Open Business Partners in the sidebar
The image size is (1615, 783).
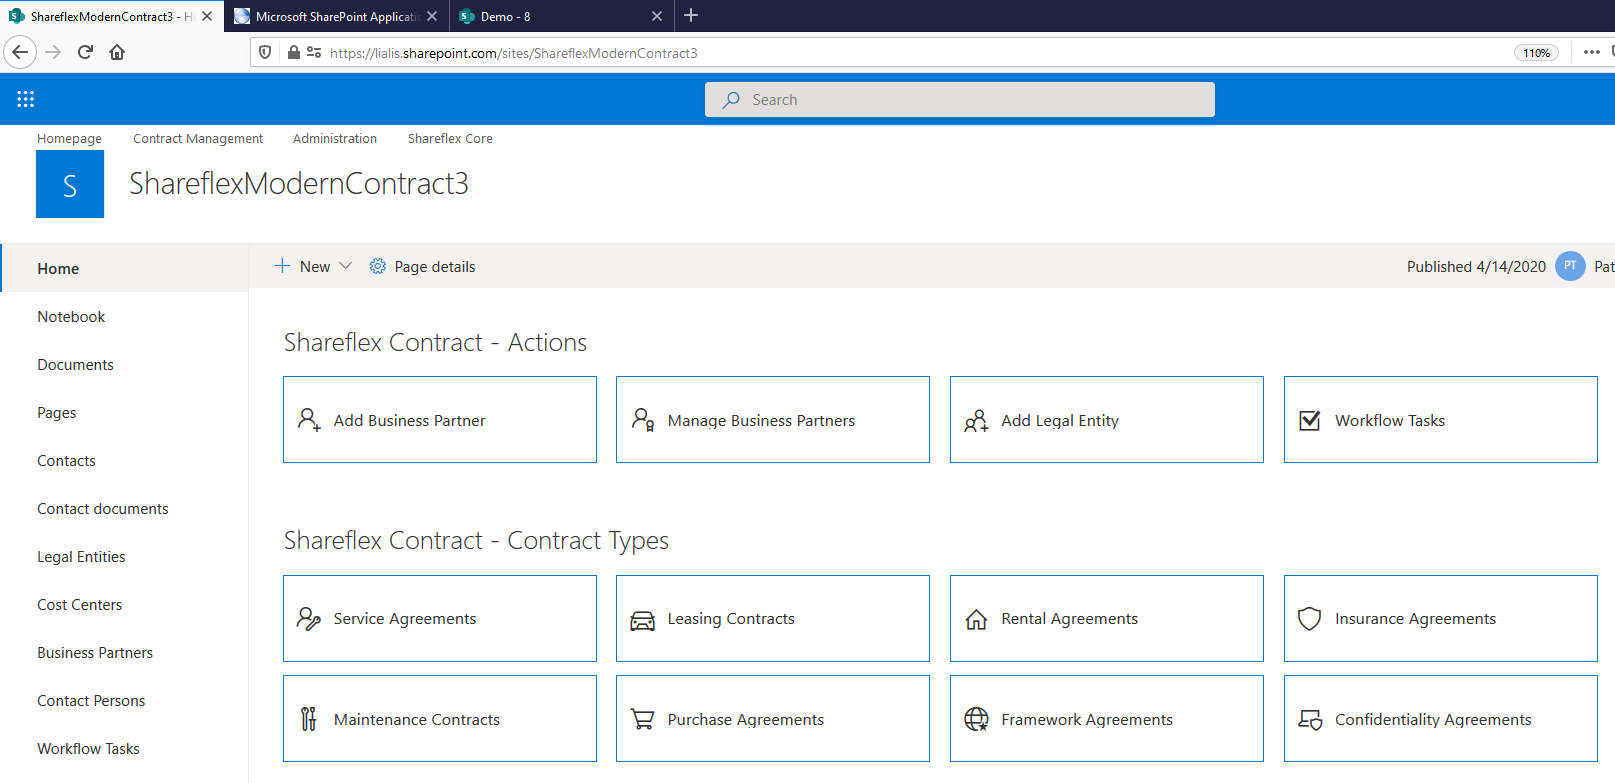[95, 653]
